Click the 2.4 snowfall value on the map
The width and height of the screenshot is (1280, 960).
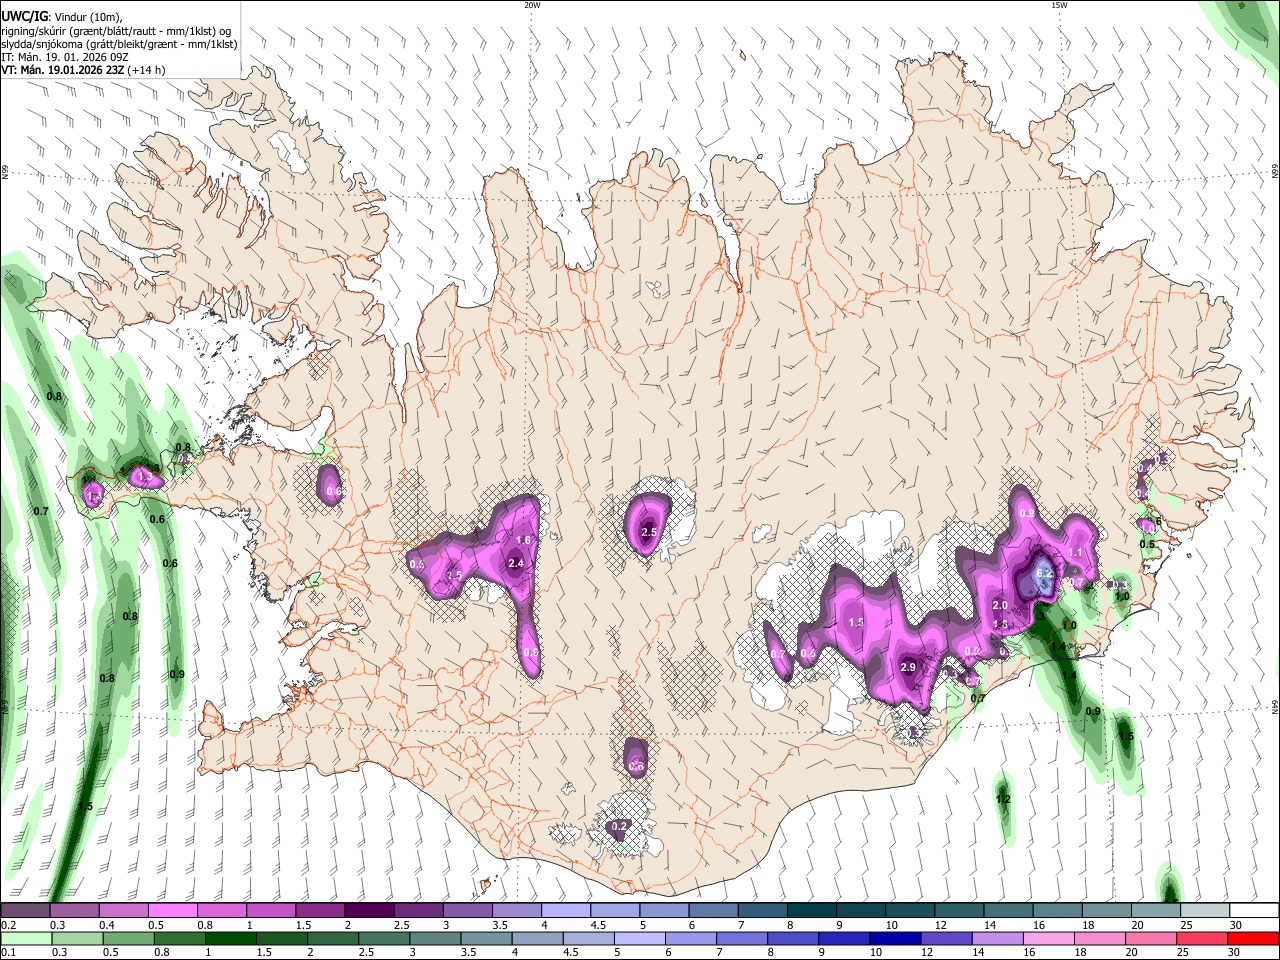(x=516, y=564)
